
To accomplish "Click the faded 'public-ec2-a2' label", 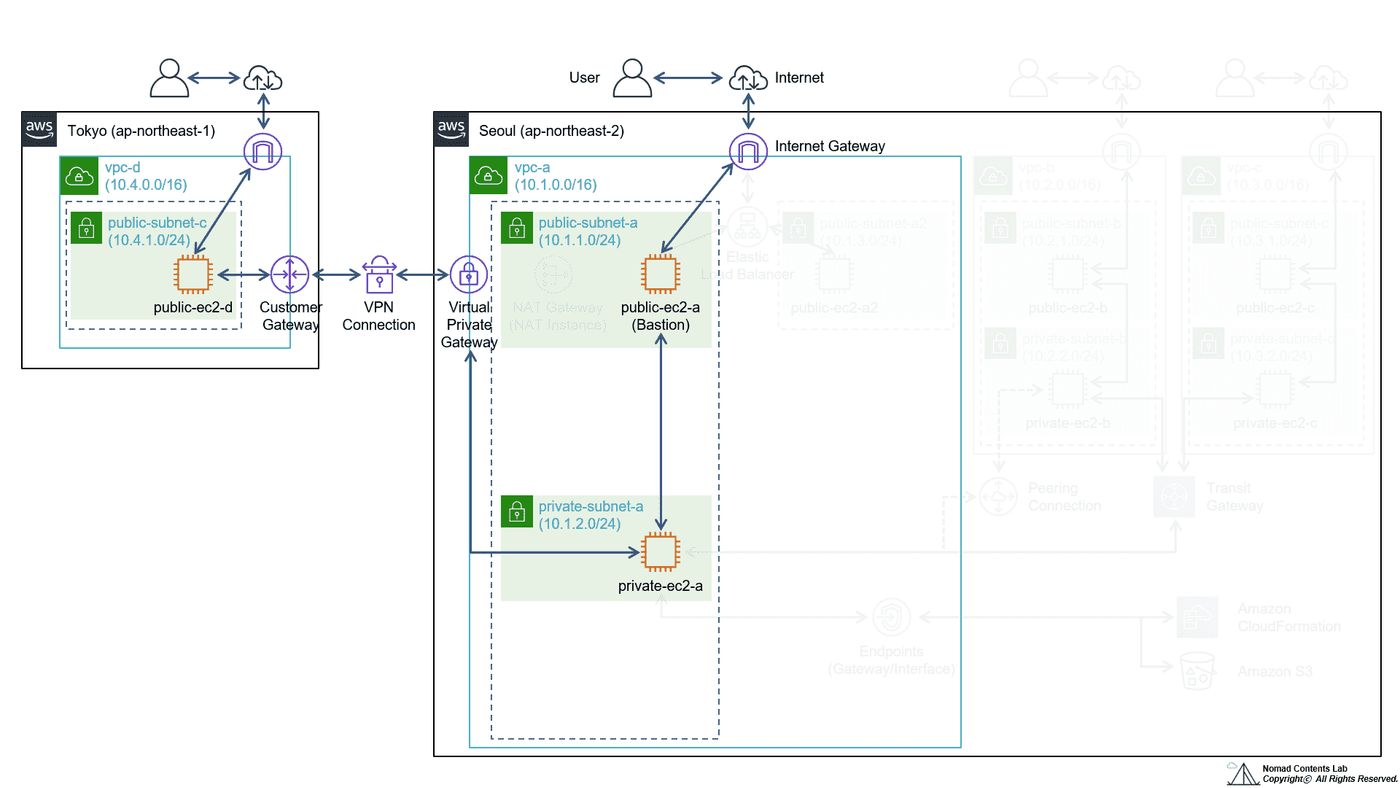I will [834, 308].
